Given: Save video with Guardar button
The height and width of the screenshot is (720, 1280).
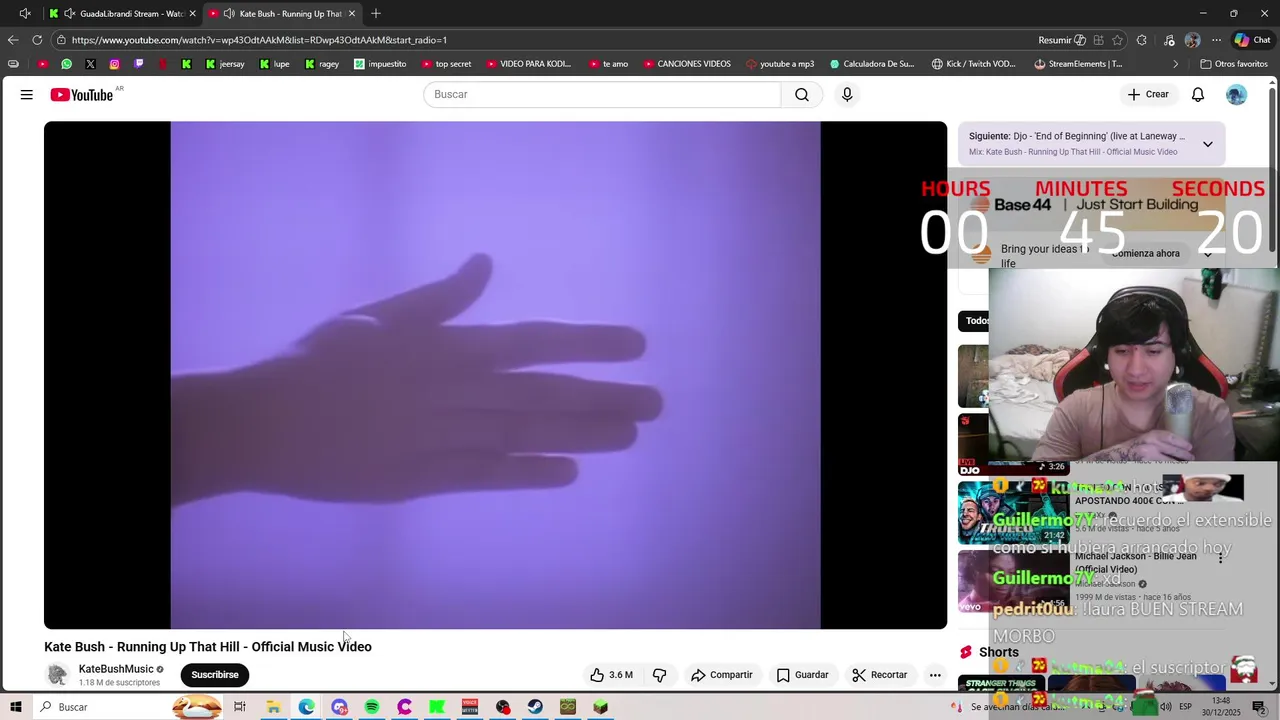Looking at the screenshot, I should coord(803,675).
